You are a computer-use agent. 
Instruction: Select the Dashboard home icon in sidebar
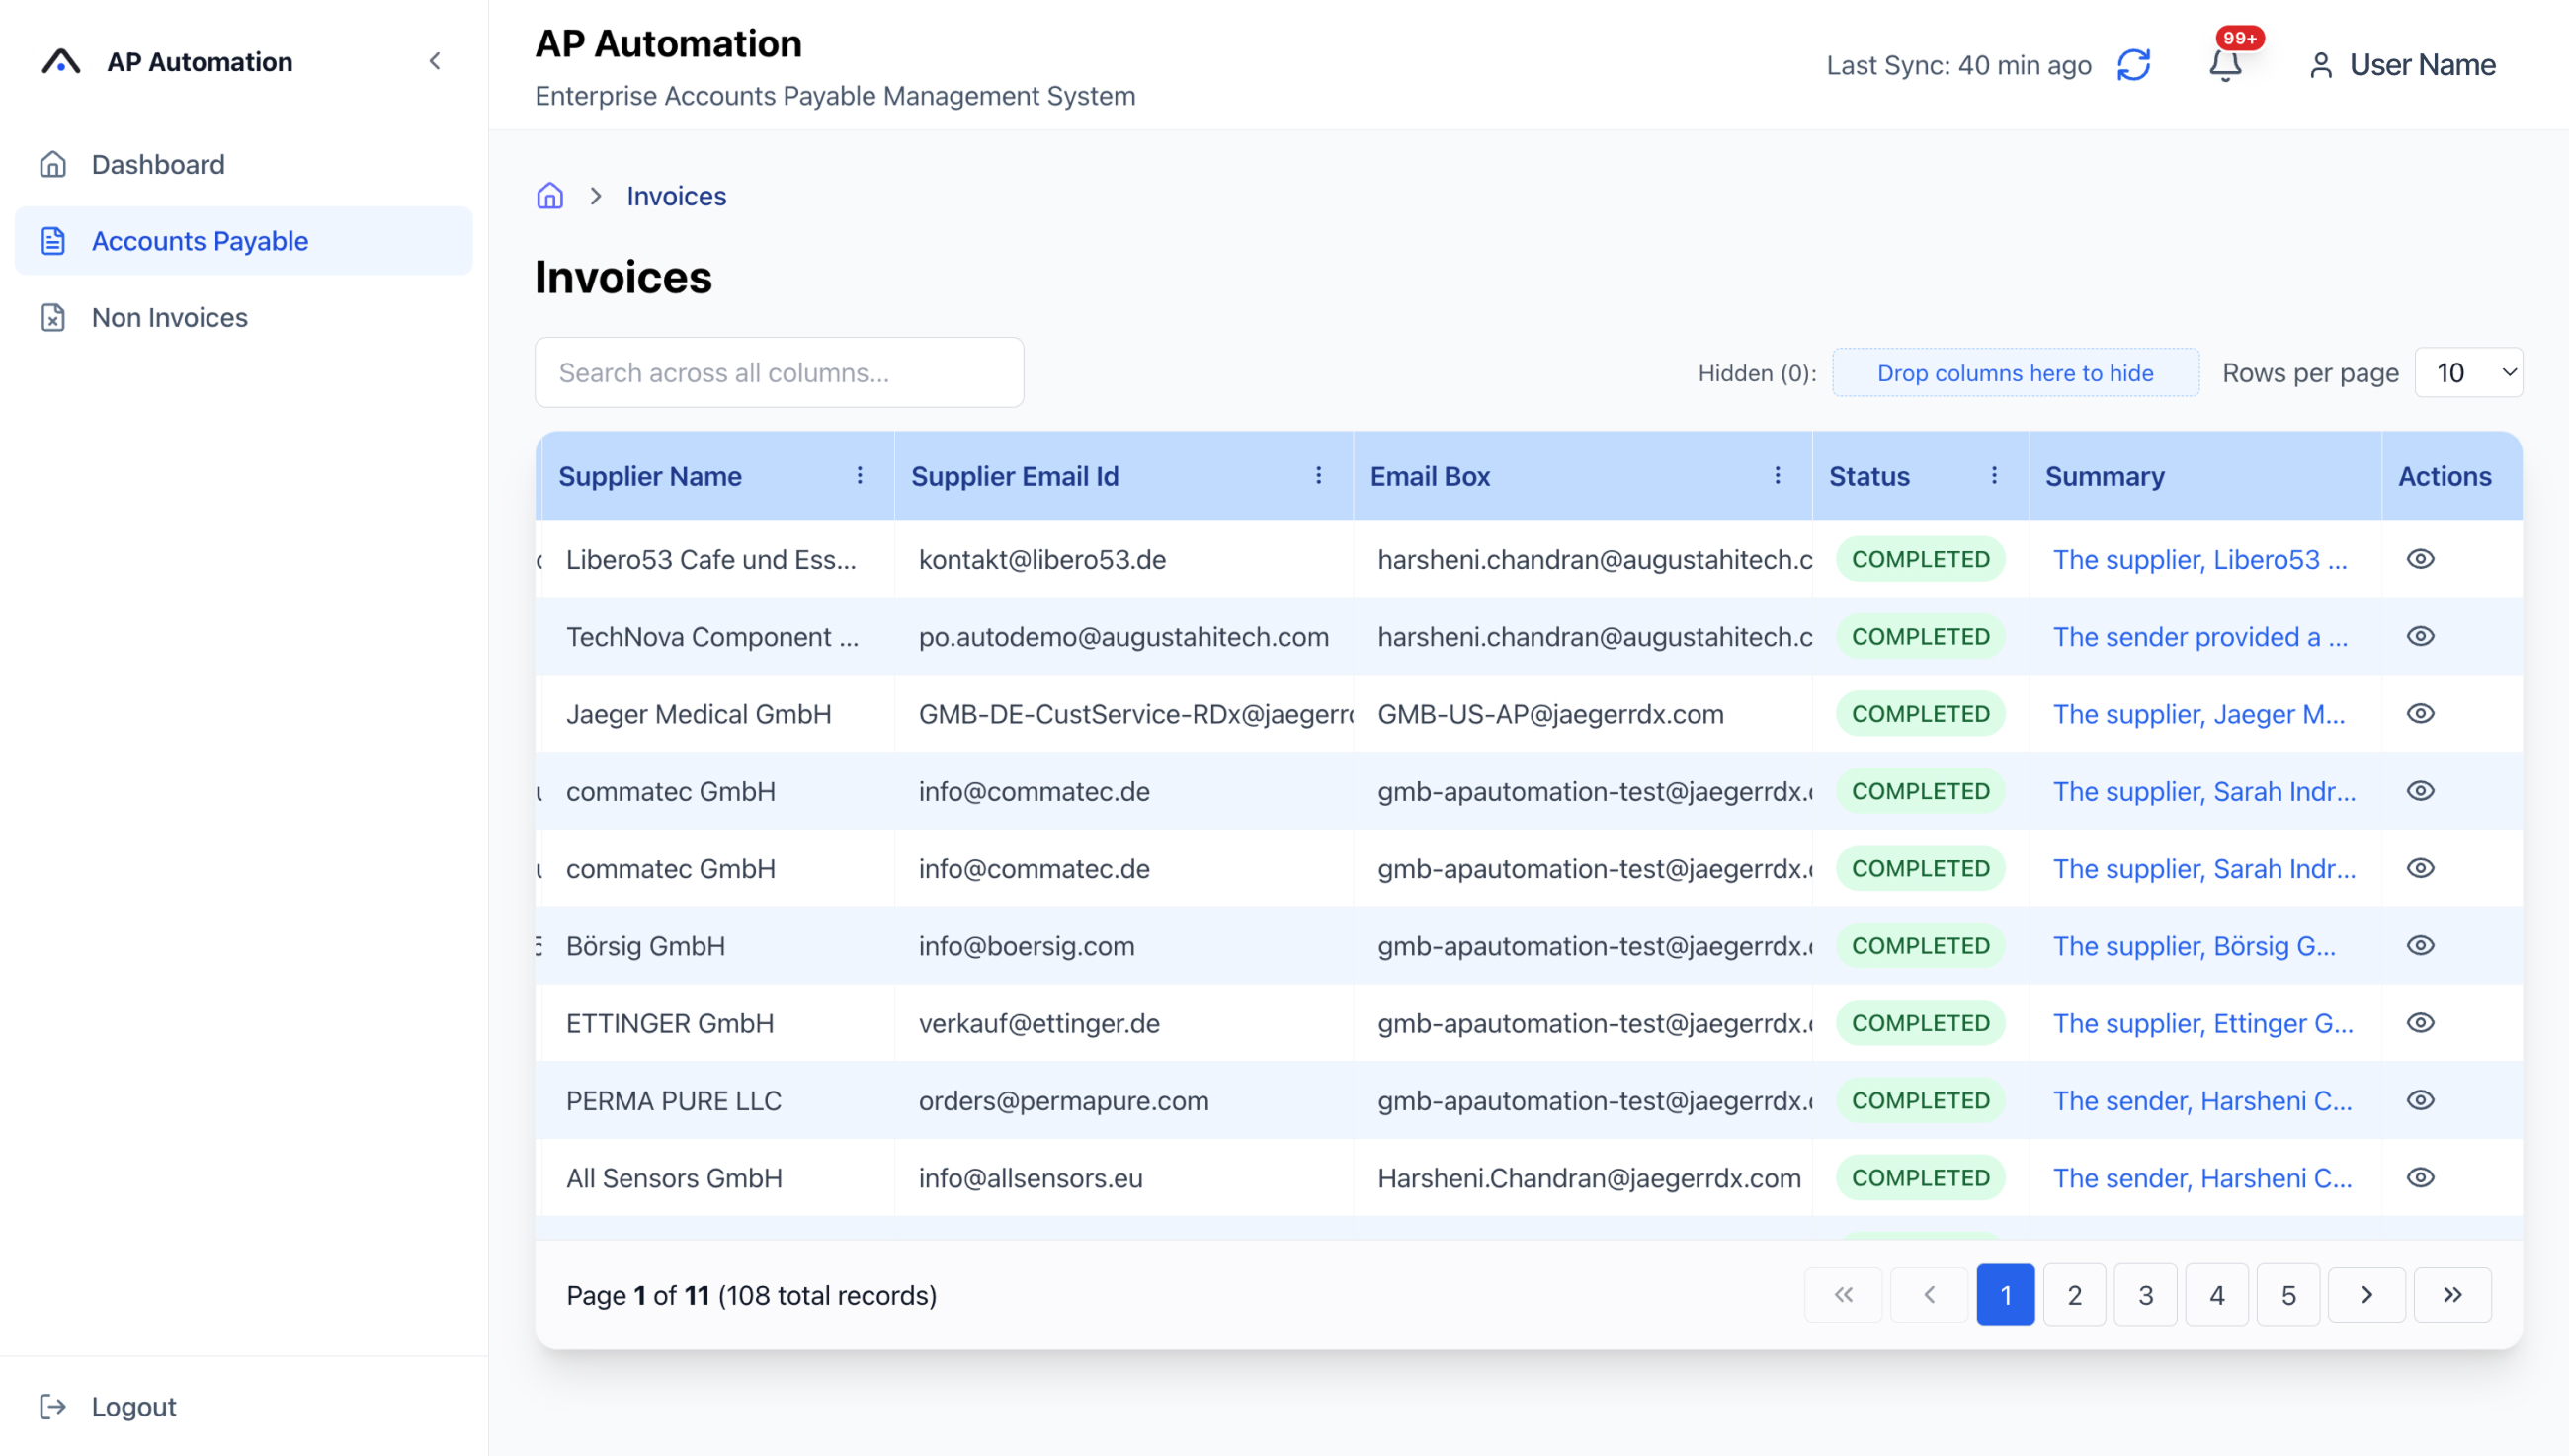pos(53,163)
